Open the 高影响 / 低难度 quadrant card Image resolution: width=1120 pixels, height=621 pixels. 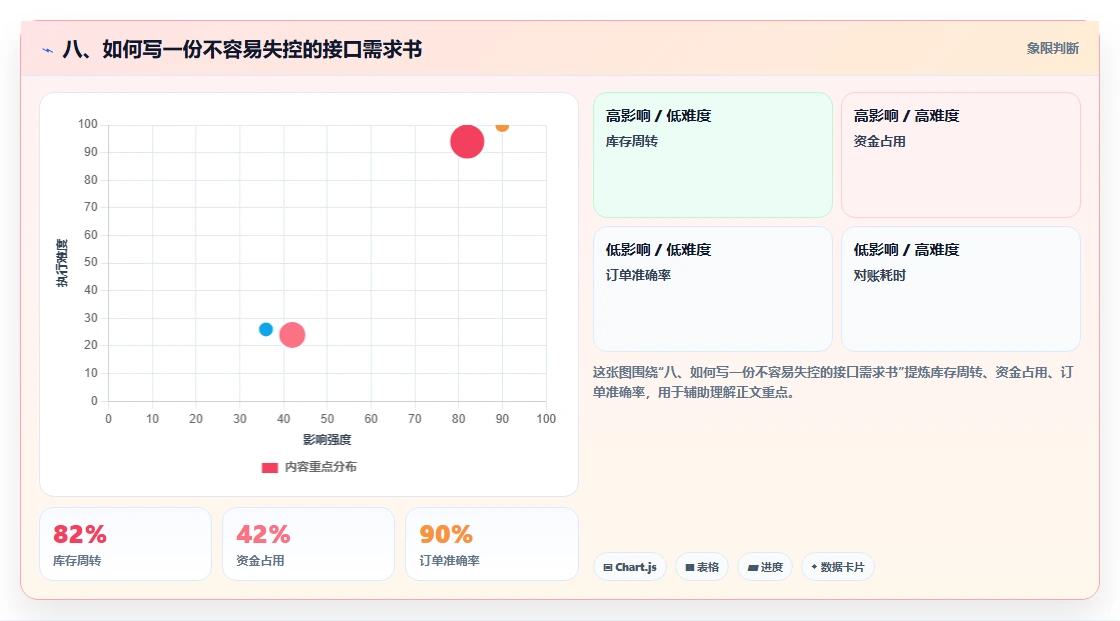coord(713,155)
